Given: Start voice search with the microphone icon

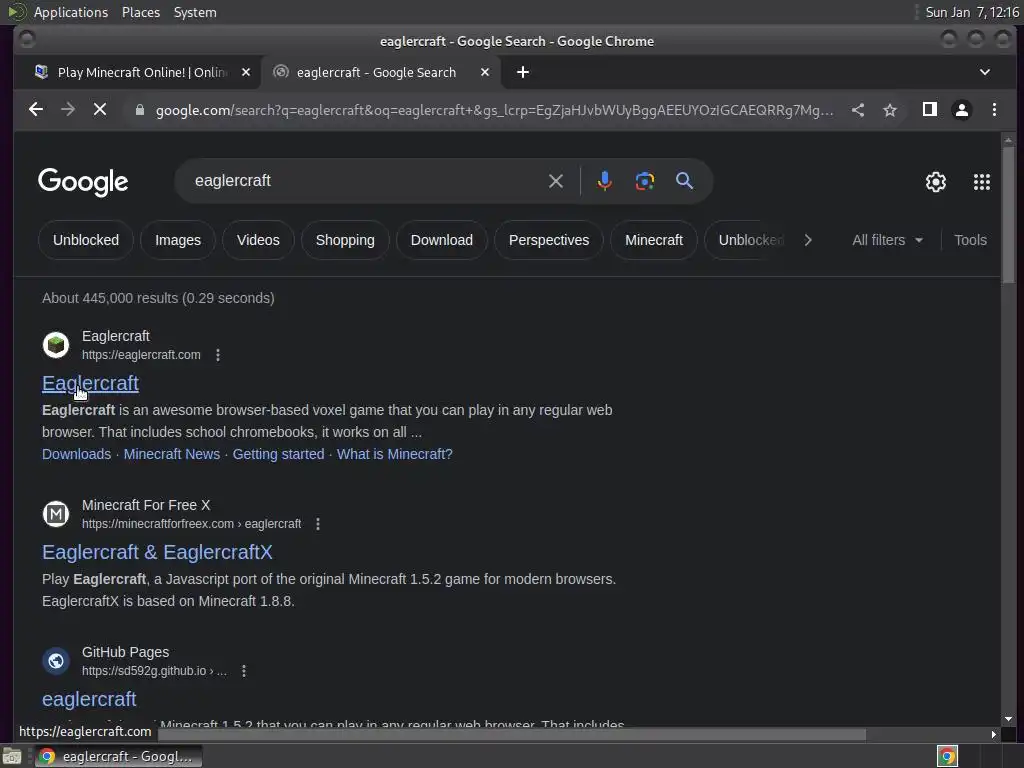Looking at the screenshot, I should (605, 181).
